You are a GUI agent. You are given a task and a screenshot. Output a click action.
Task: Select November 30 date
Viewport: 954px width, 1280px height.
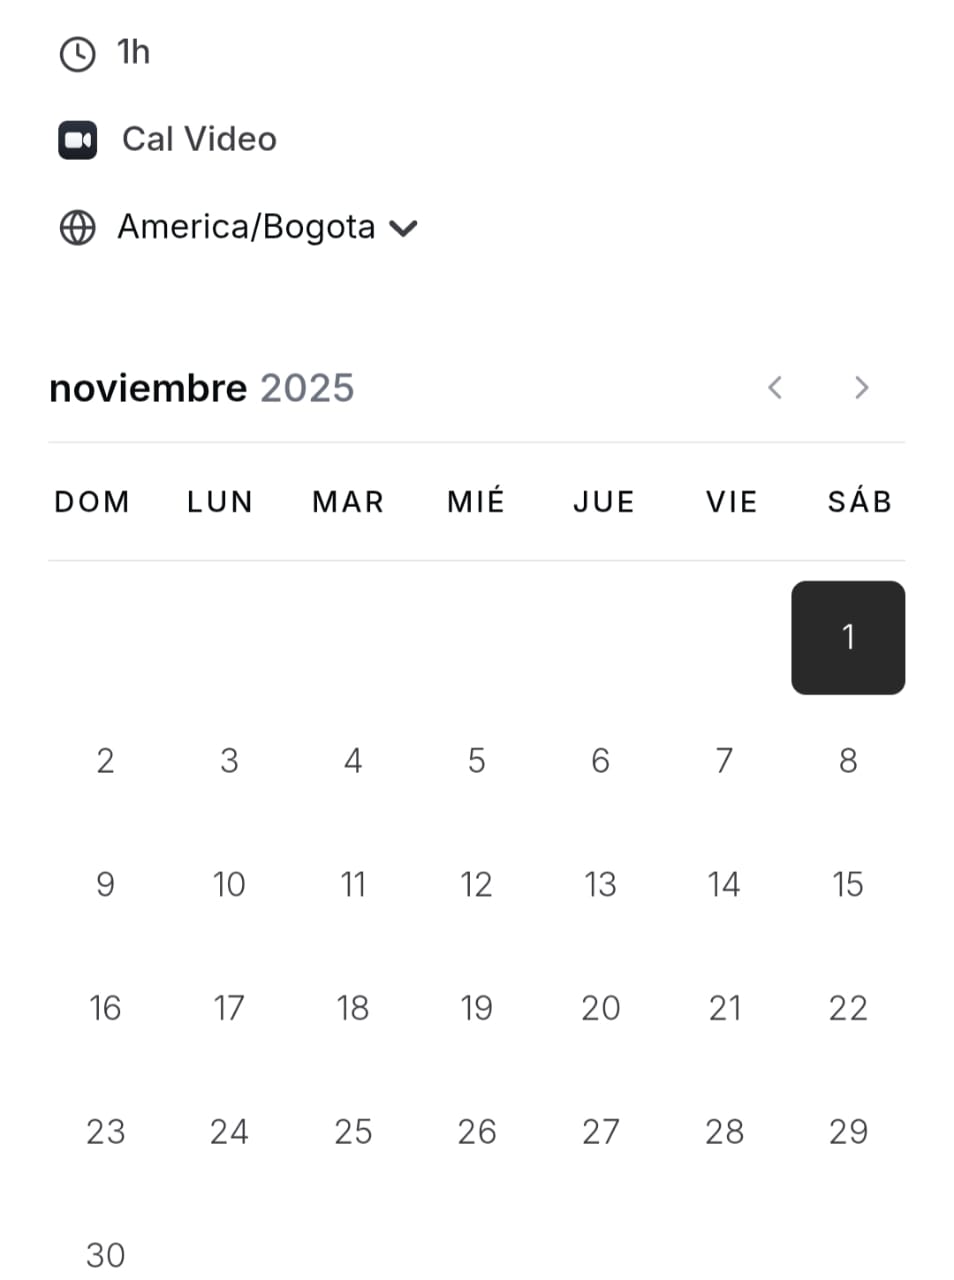pyautogui.click(x=105, y=1255)
